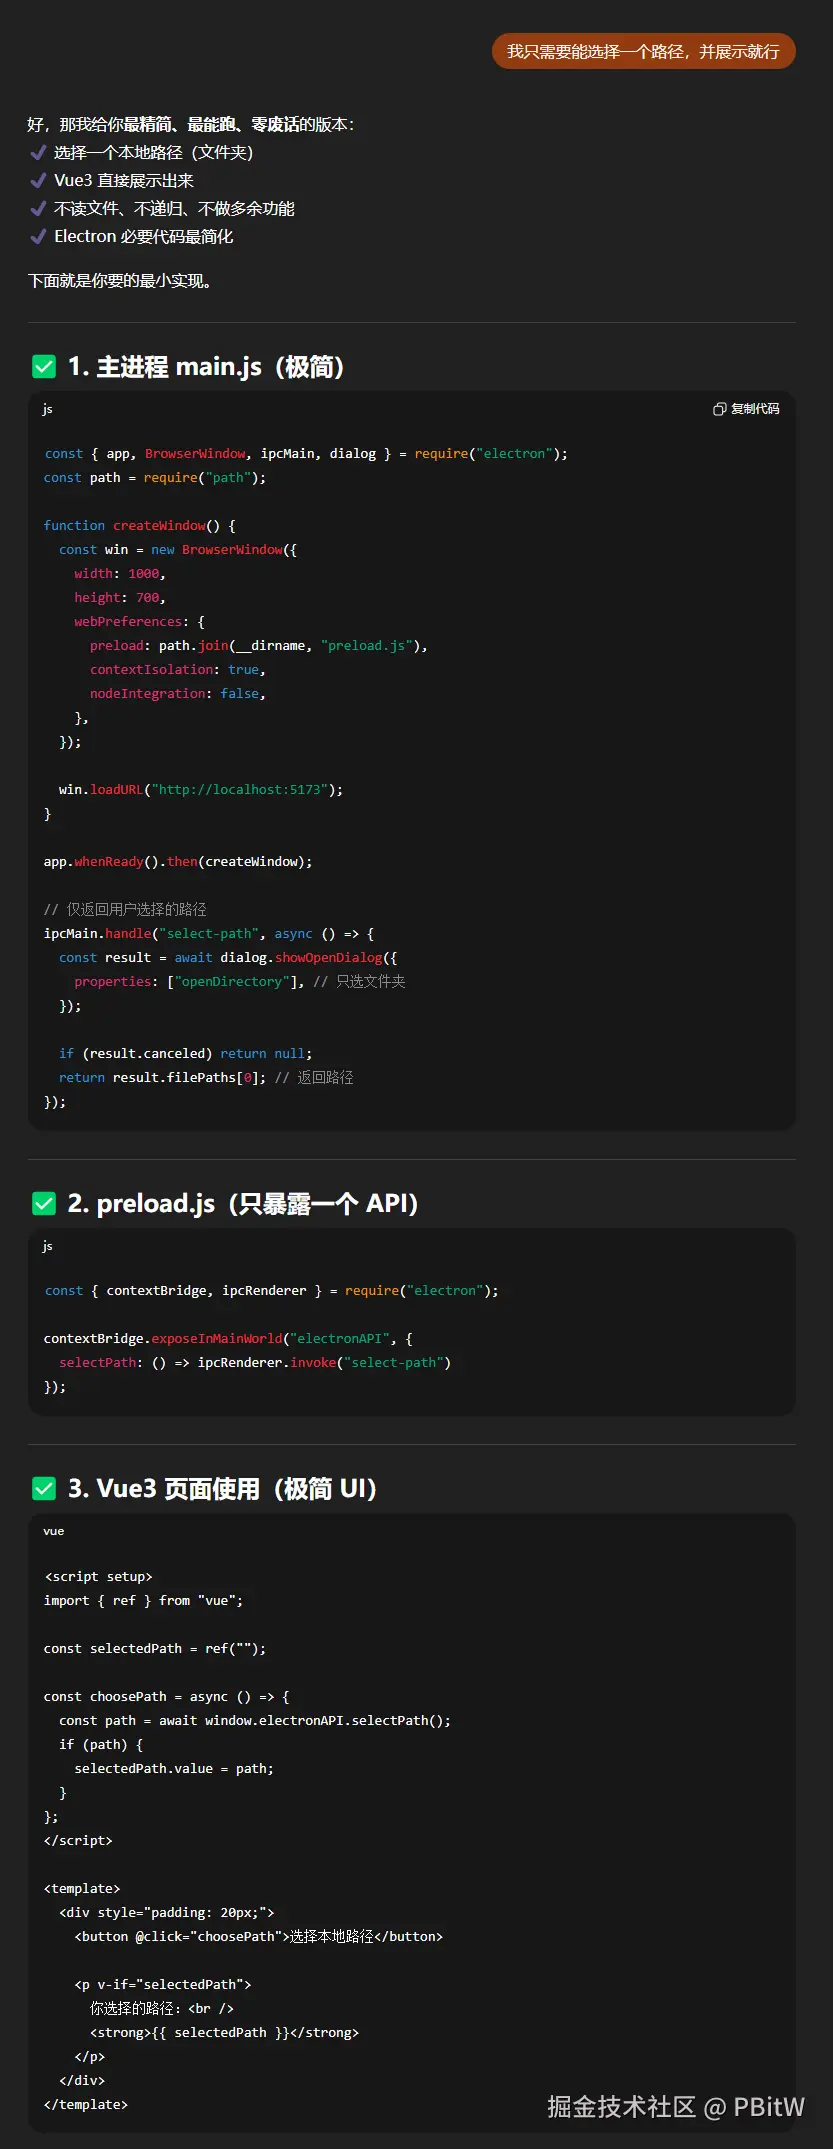Click code line </script>

pyautogui.click(x=78, y=1841)
